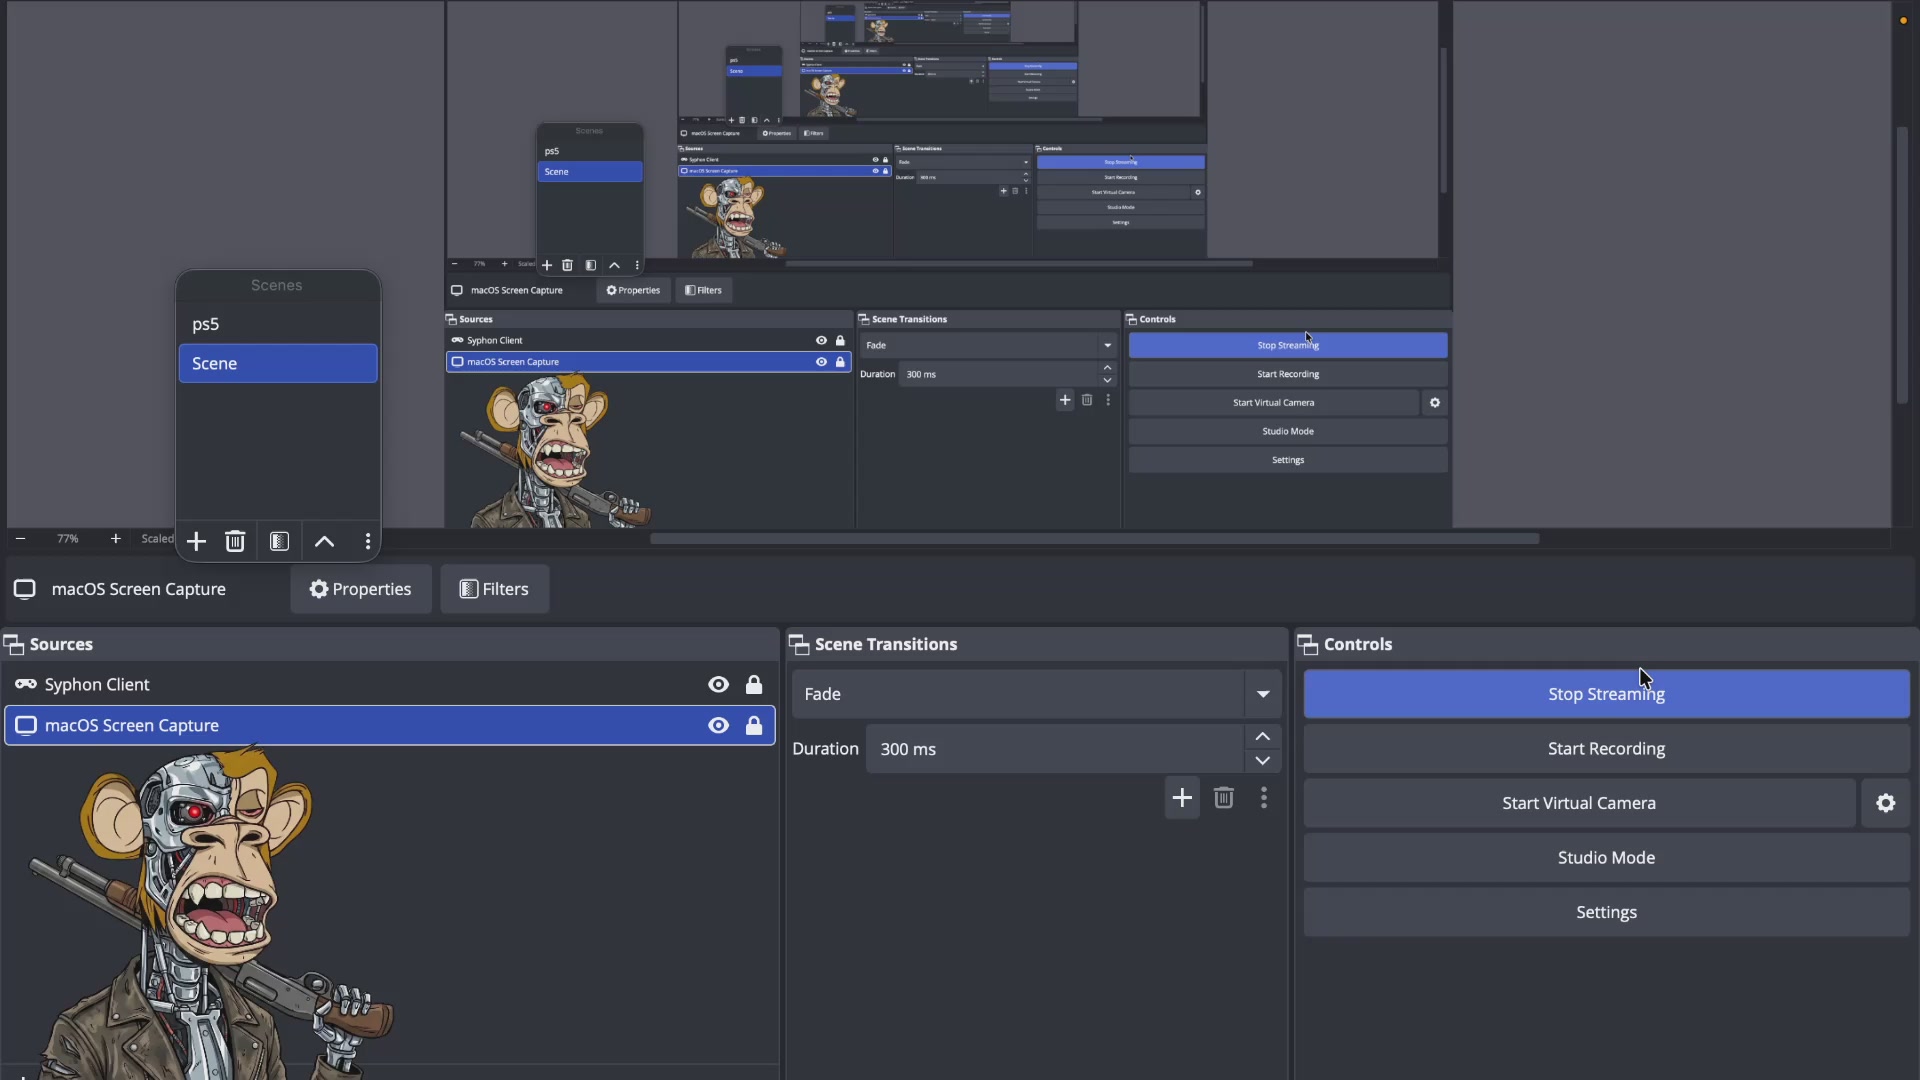Viewport: 1920px width, 1080px height.
Task: Delete the selected scene with trash icon
Action: pyautogui.click(x=235, y=542)
